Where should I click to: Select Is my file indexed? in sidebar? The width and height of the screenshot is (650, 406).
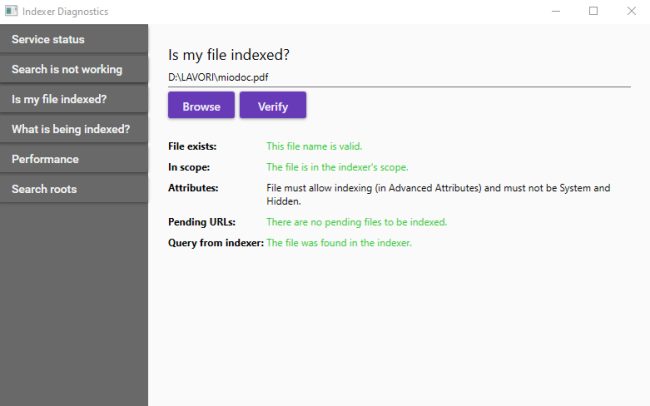click(74, 99)
